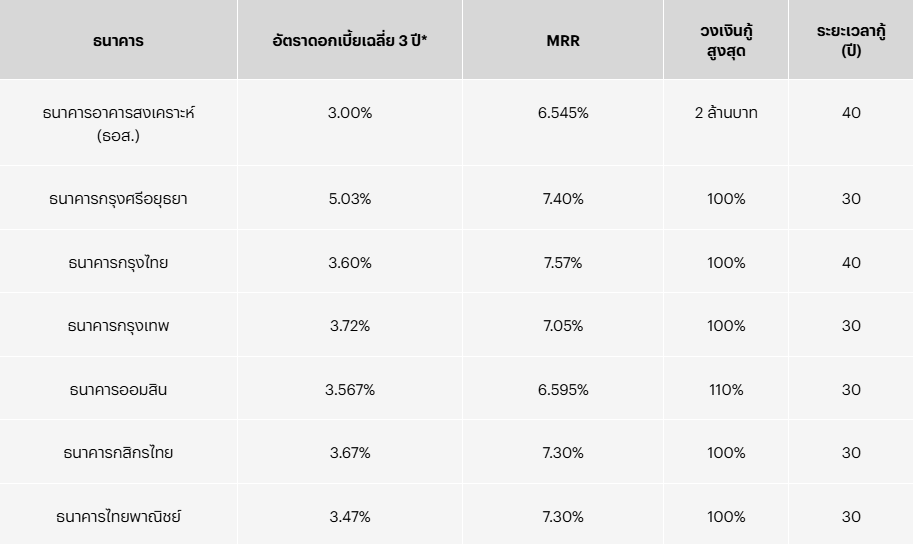Click the ธนาคารกสิกรไทย bank name
Image resolution: width=913 pixels, height=544 pixels.
[118, 453]
